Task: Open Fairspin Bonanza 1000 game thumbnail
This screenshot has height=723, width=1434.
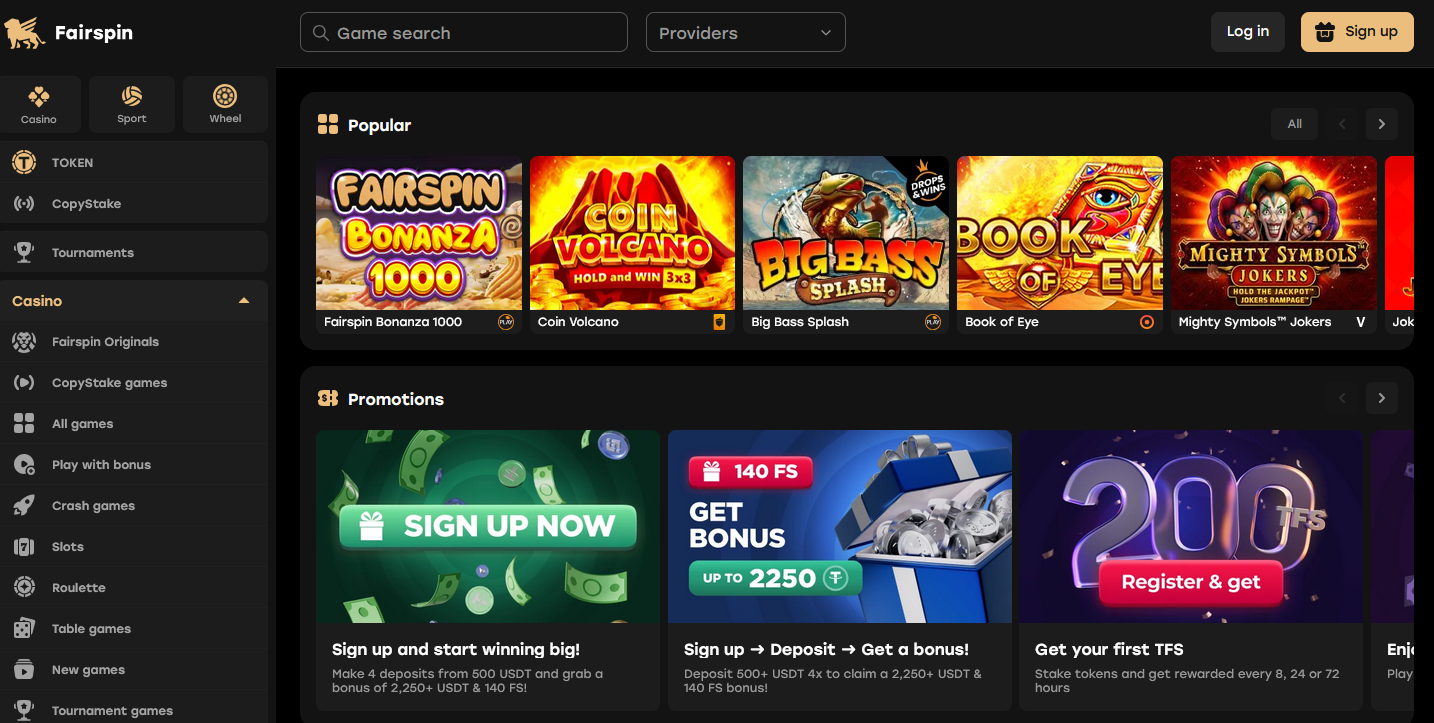Action: (x=419, y=233)
